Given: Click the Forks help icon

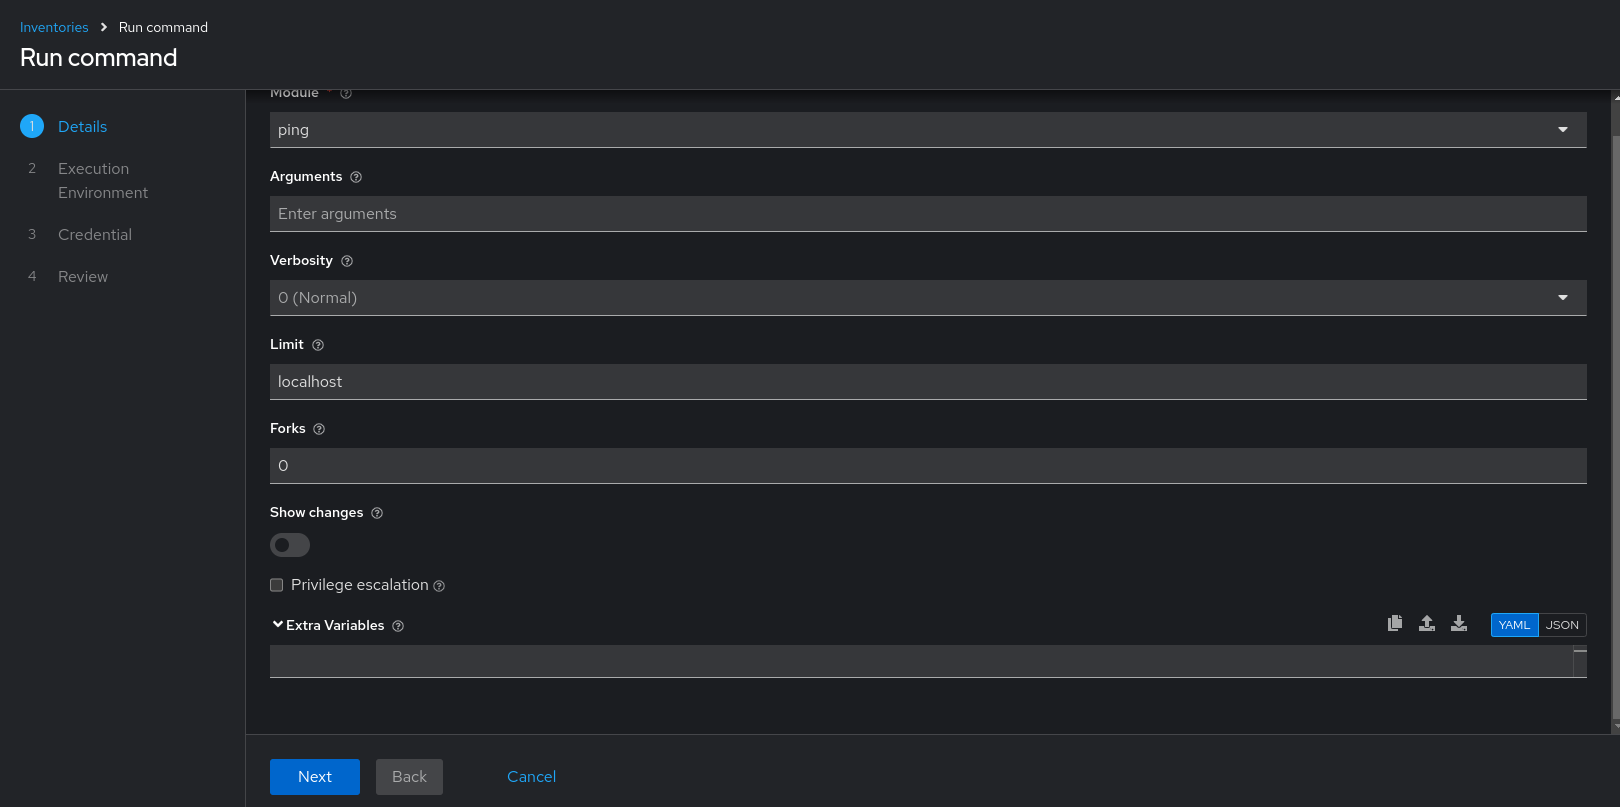Looking at the screenshot, I should 319,429.
